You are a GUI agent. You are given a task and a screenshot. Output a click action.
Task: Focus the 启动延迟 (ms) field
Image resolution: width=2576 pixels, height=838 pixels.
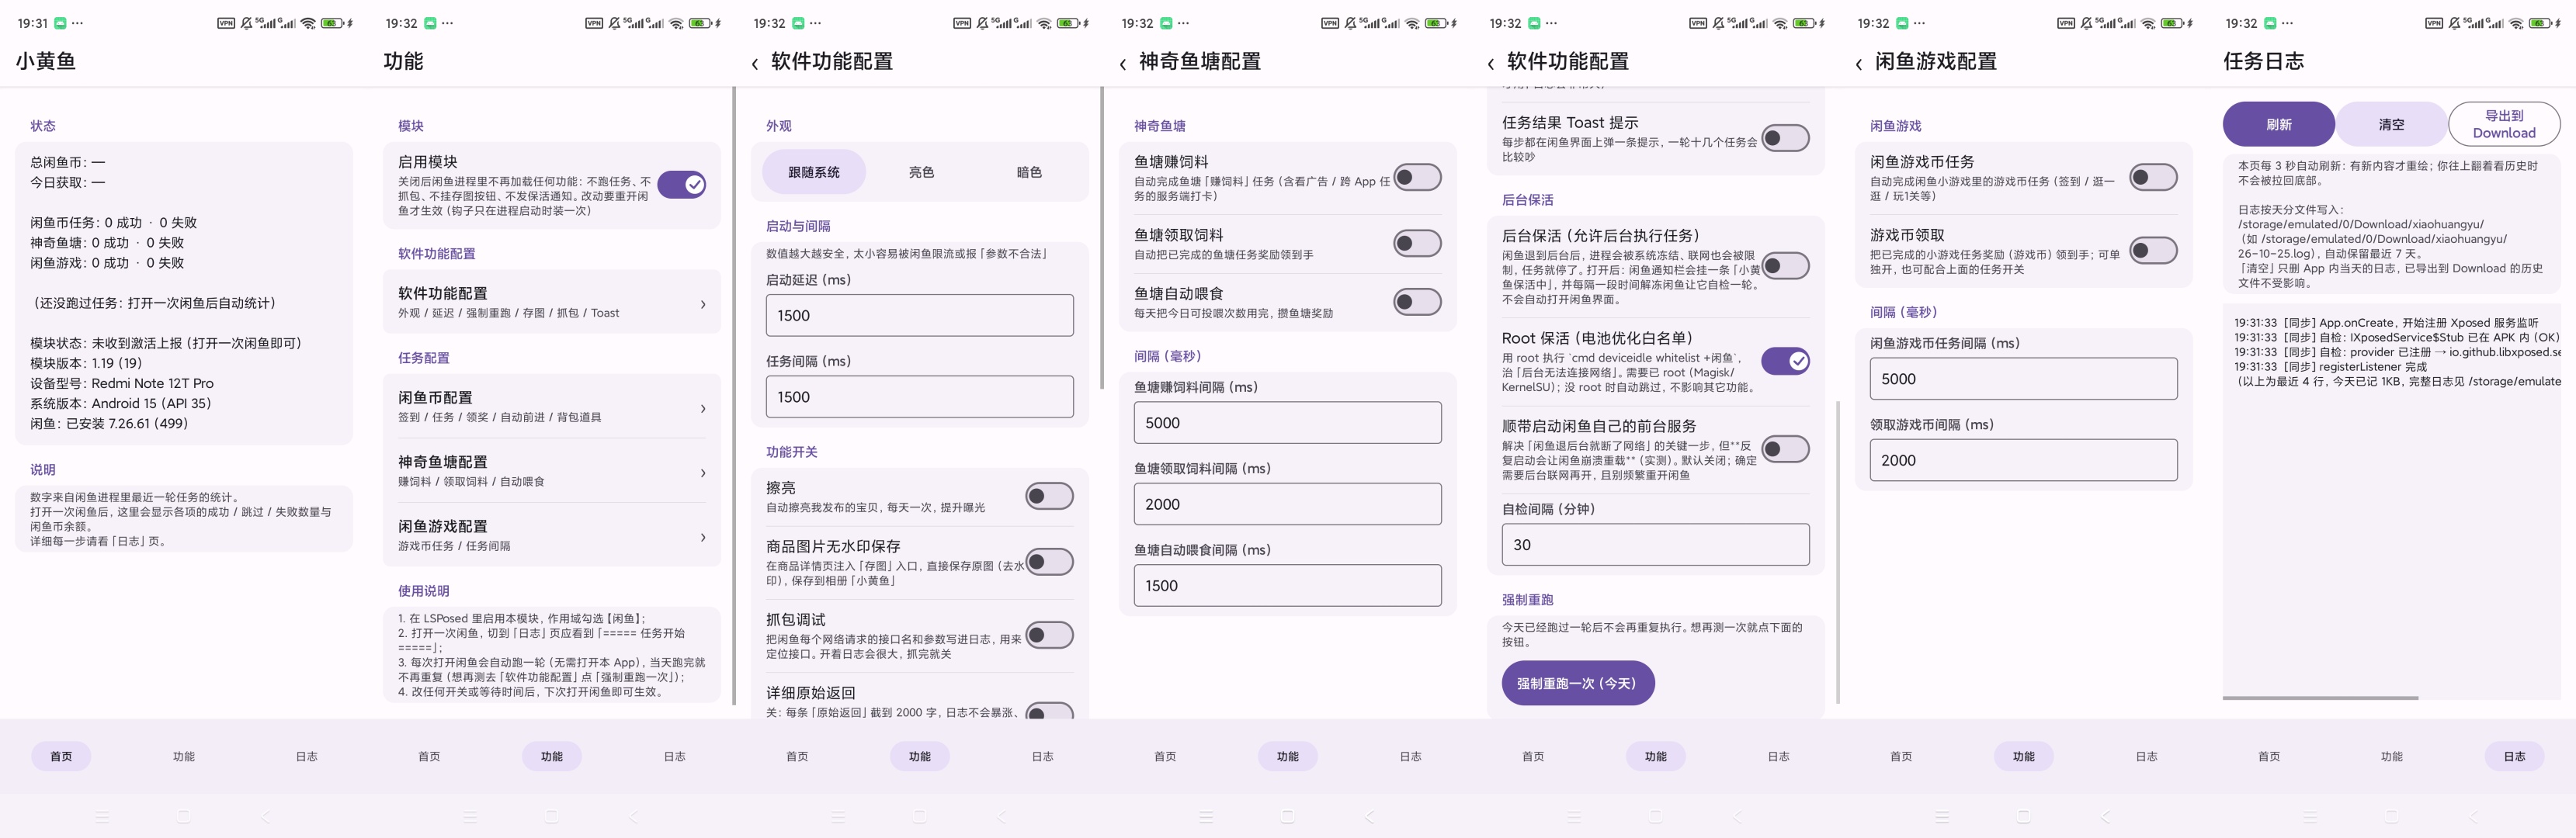click(919, 316)
